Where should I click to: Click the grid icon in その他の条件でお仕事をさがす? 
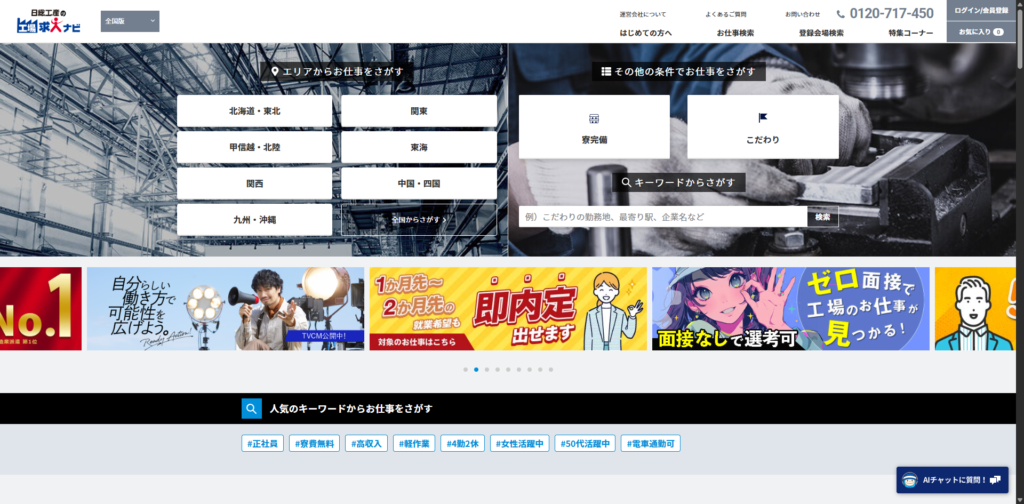click(606, 72)
